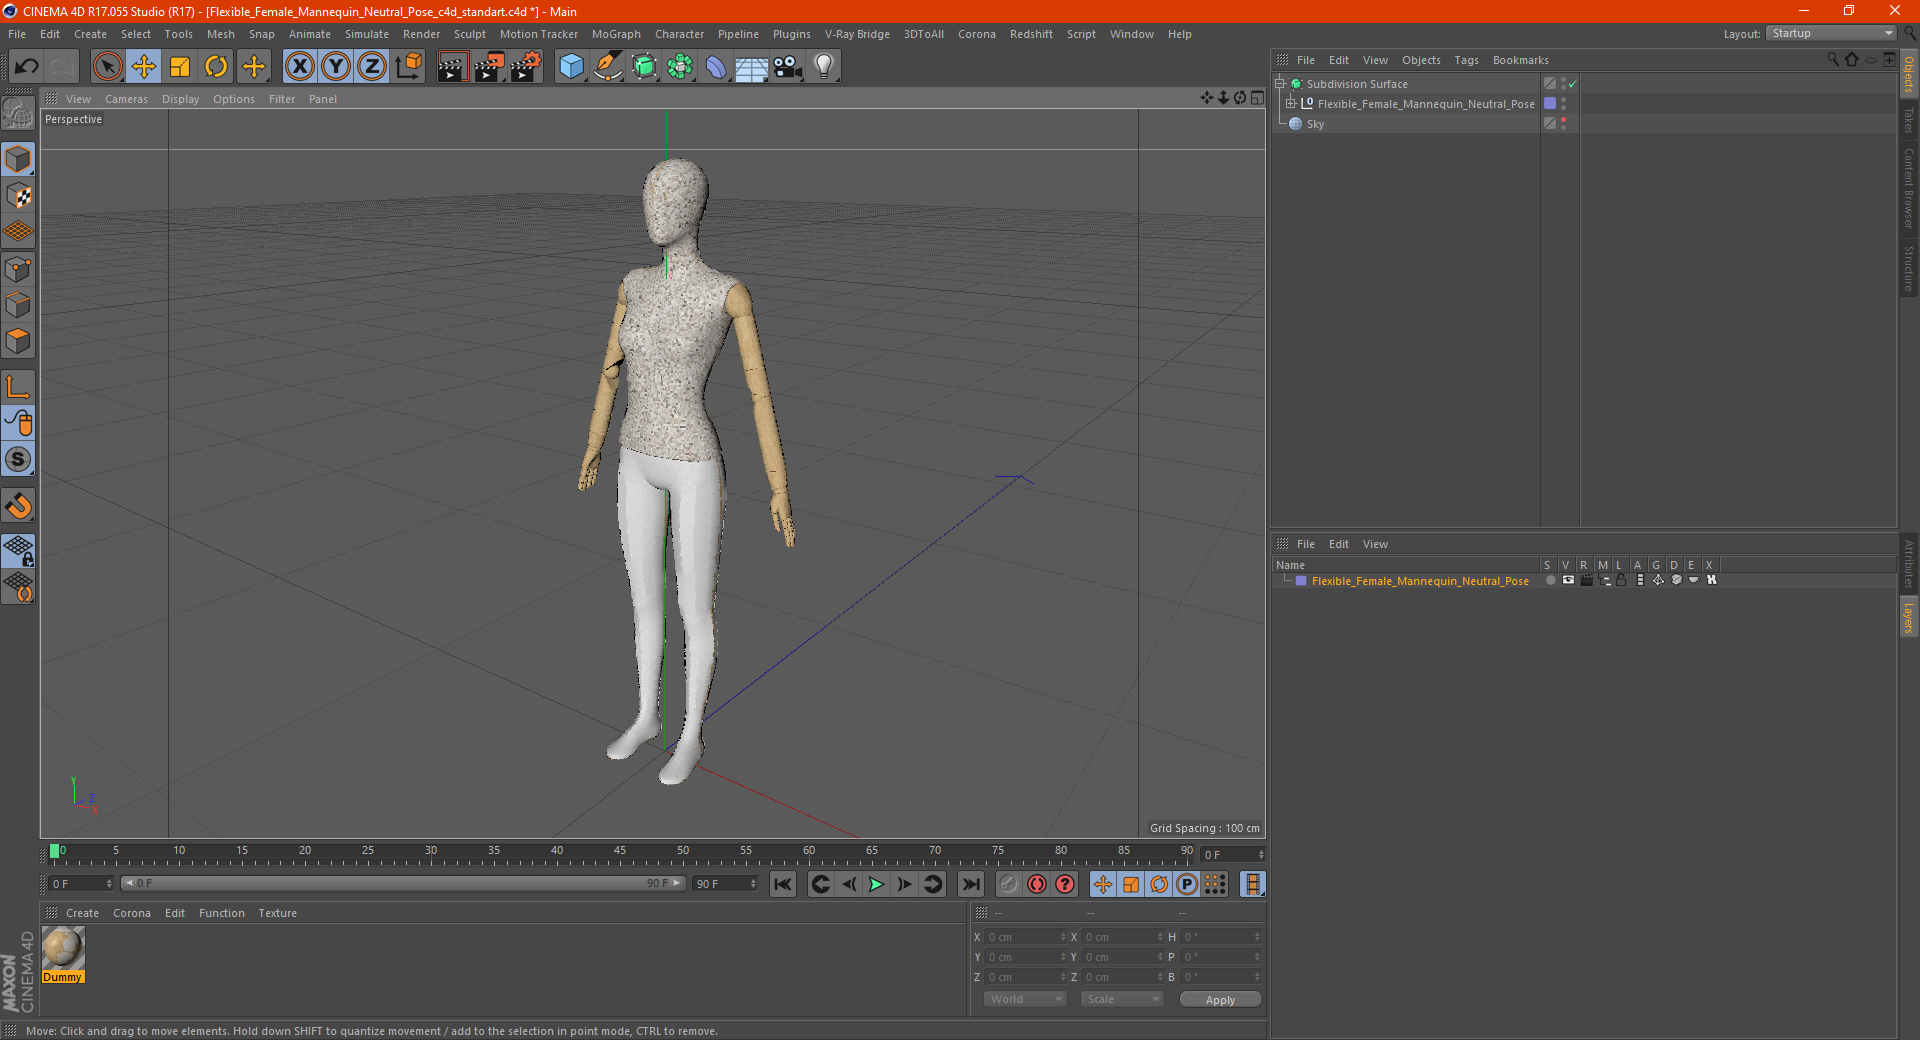
Task: Go to start of animation
Action: click(x=783, y=884)
